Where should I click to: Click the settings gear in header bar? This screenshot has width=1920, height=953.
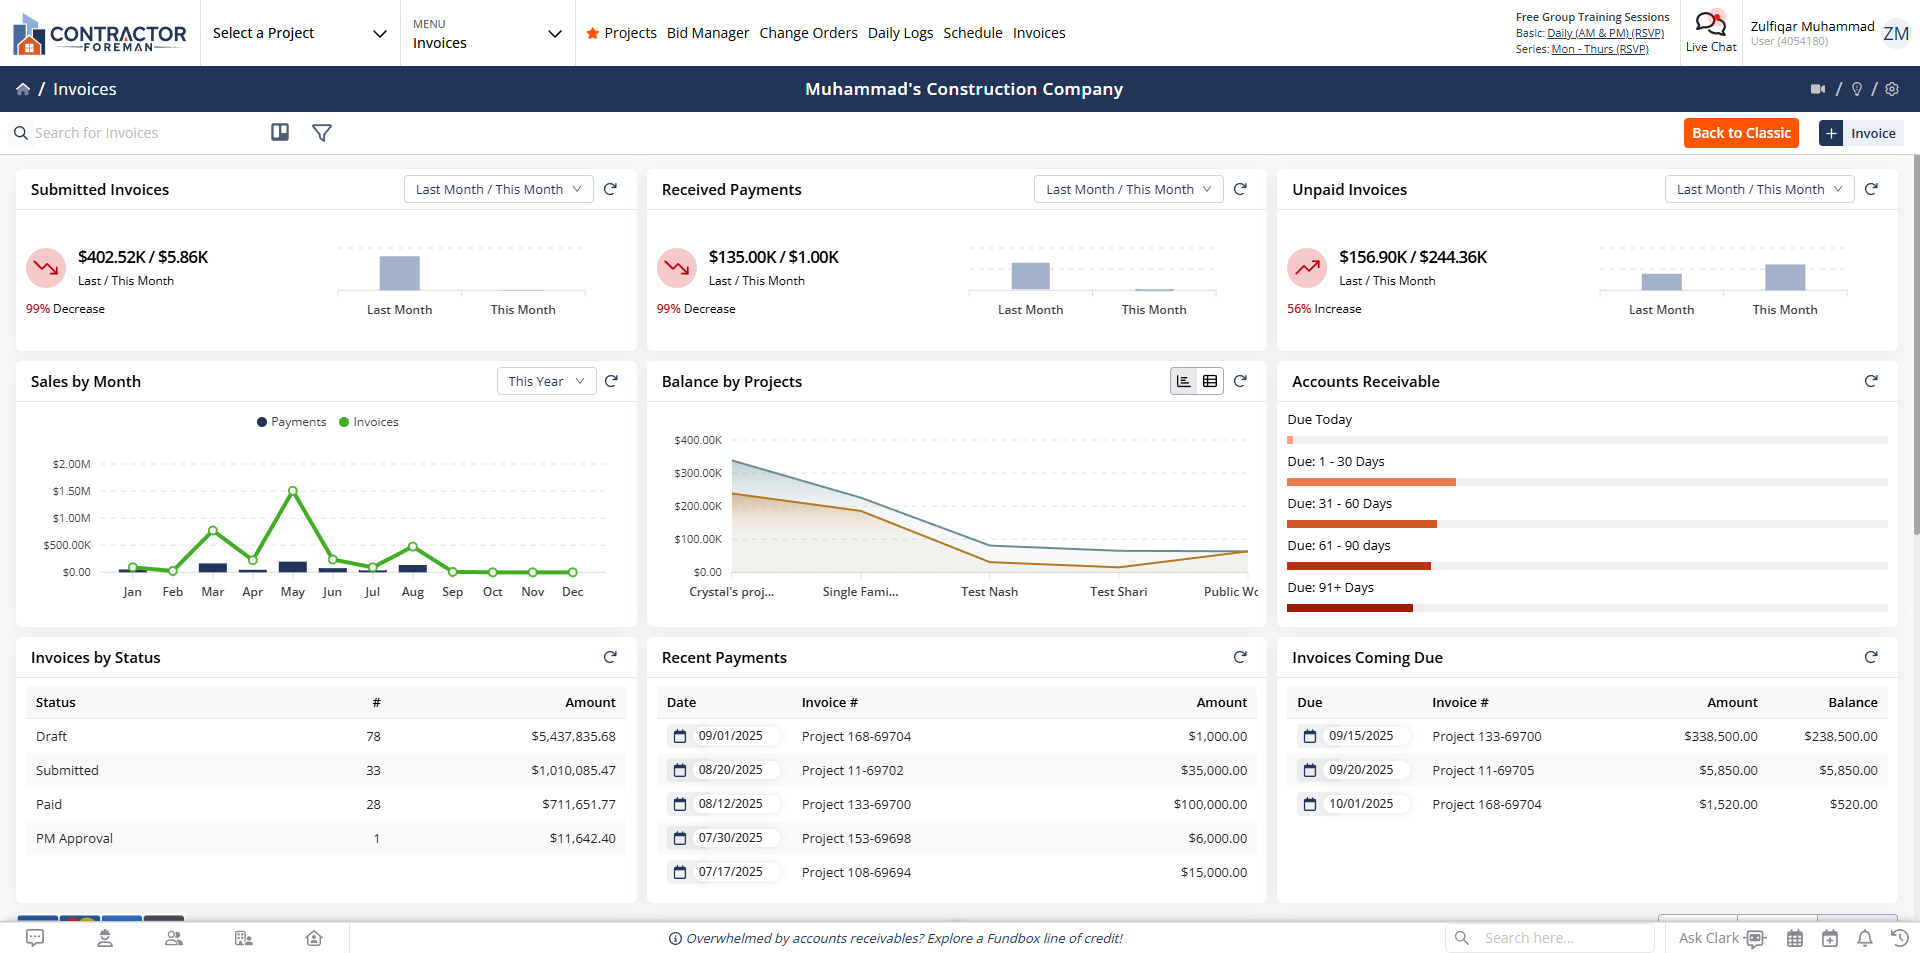click(1892, 89)
